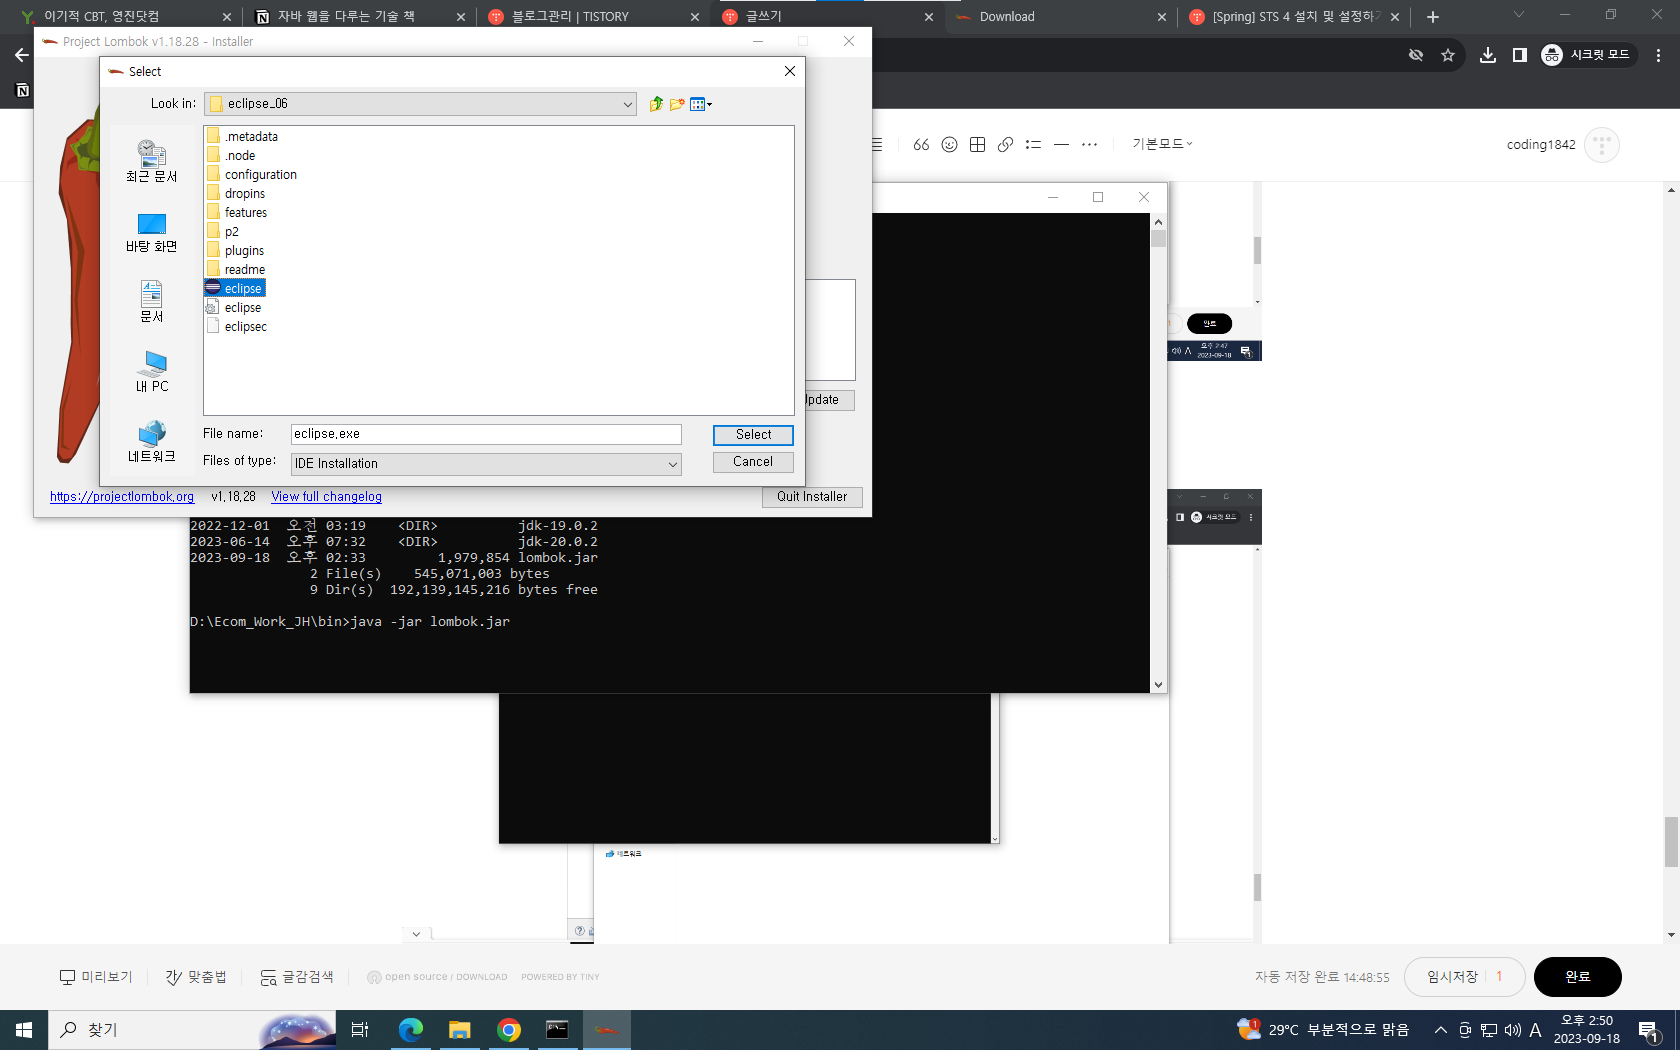This screenshot has height=1050, width=1680.
Task: Insert quote block icon in editor toolbar
Action: point(921,145)
